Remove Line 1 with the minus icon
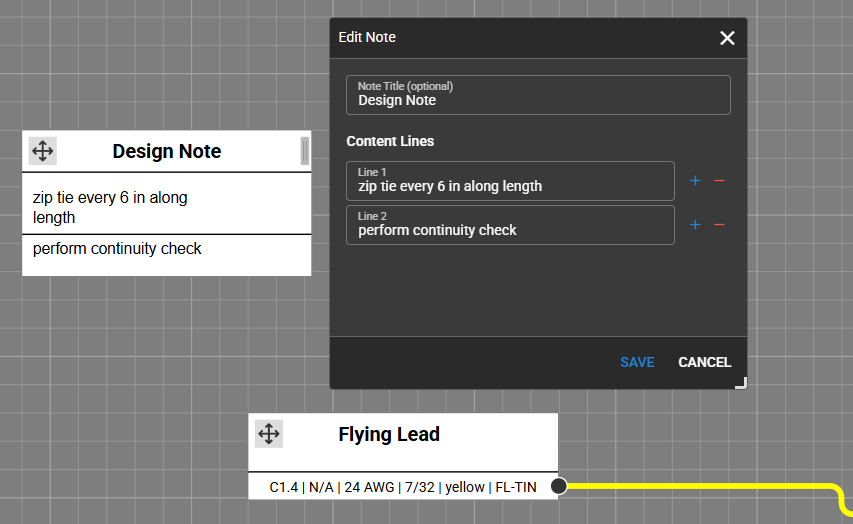 [x=719, y=181]
